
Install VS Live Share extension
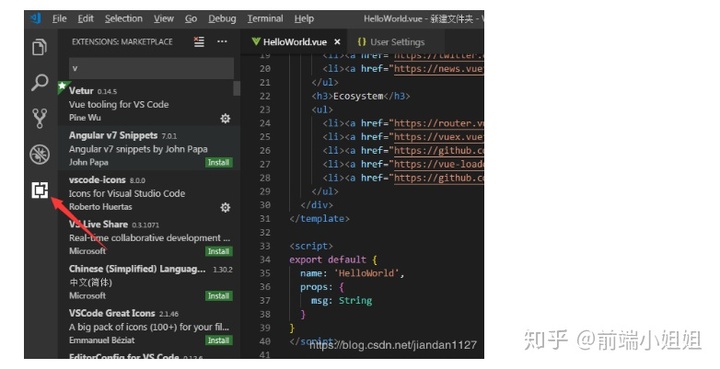pos(219,252)
